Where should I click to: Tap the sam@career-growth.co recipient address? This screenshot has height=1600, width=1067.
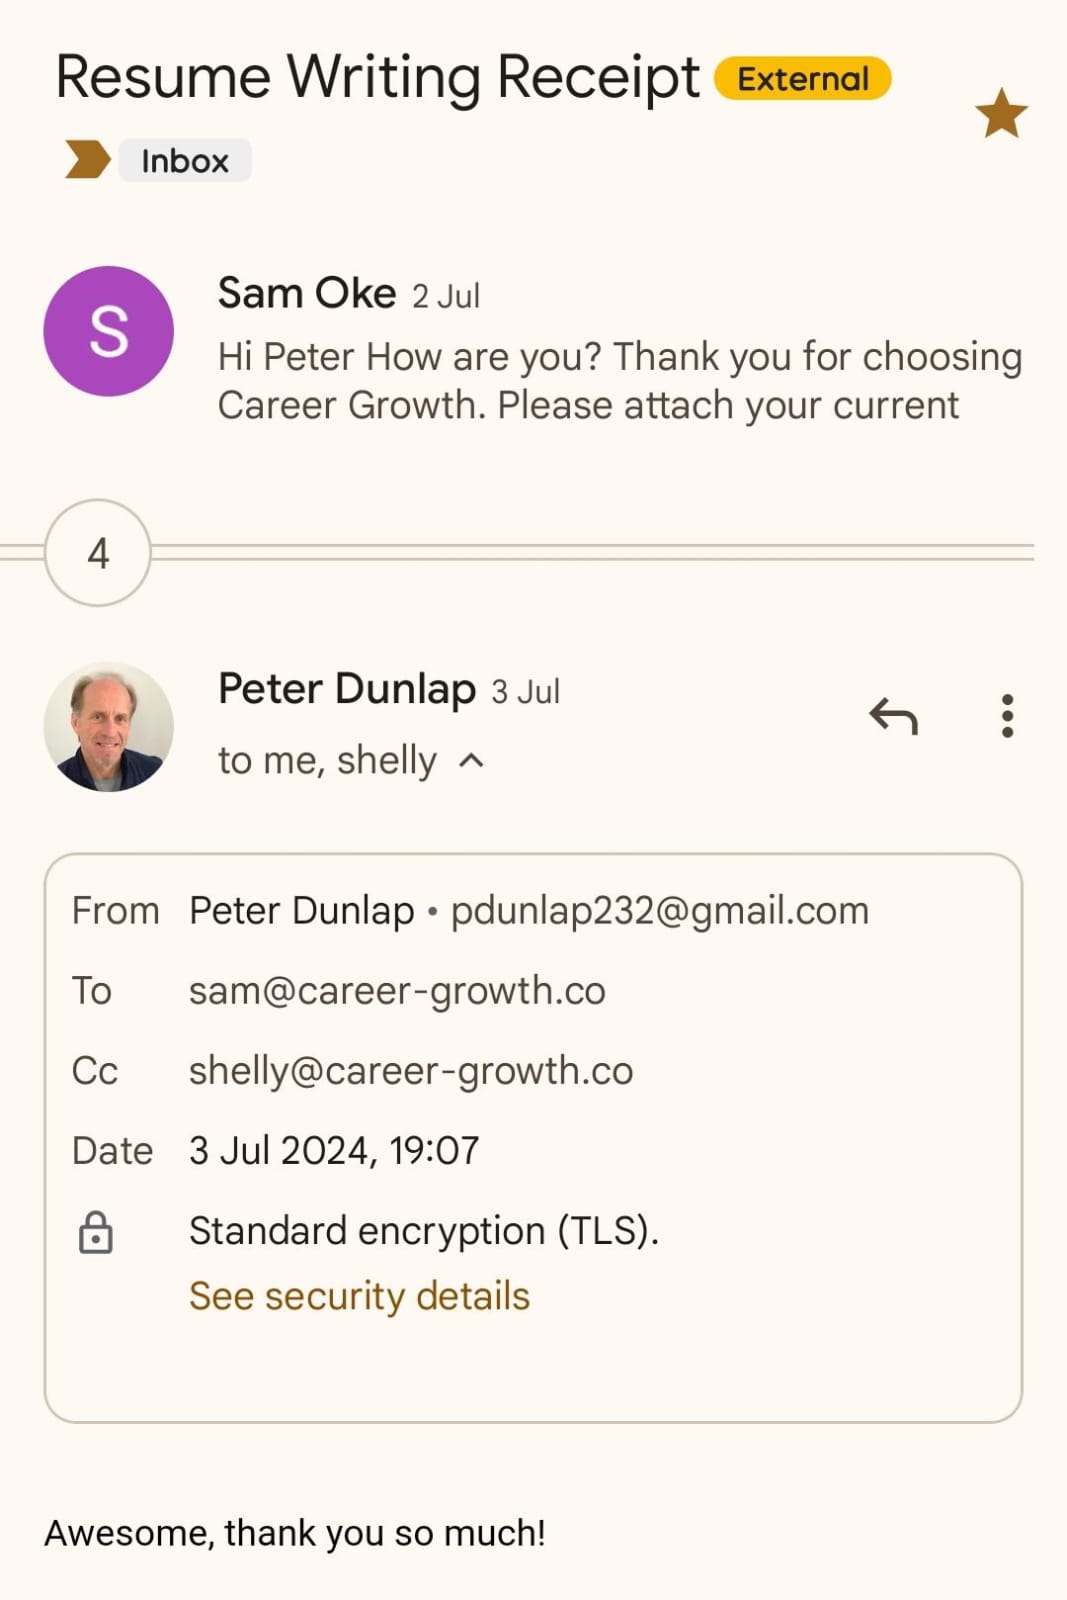pos(397,991)
